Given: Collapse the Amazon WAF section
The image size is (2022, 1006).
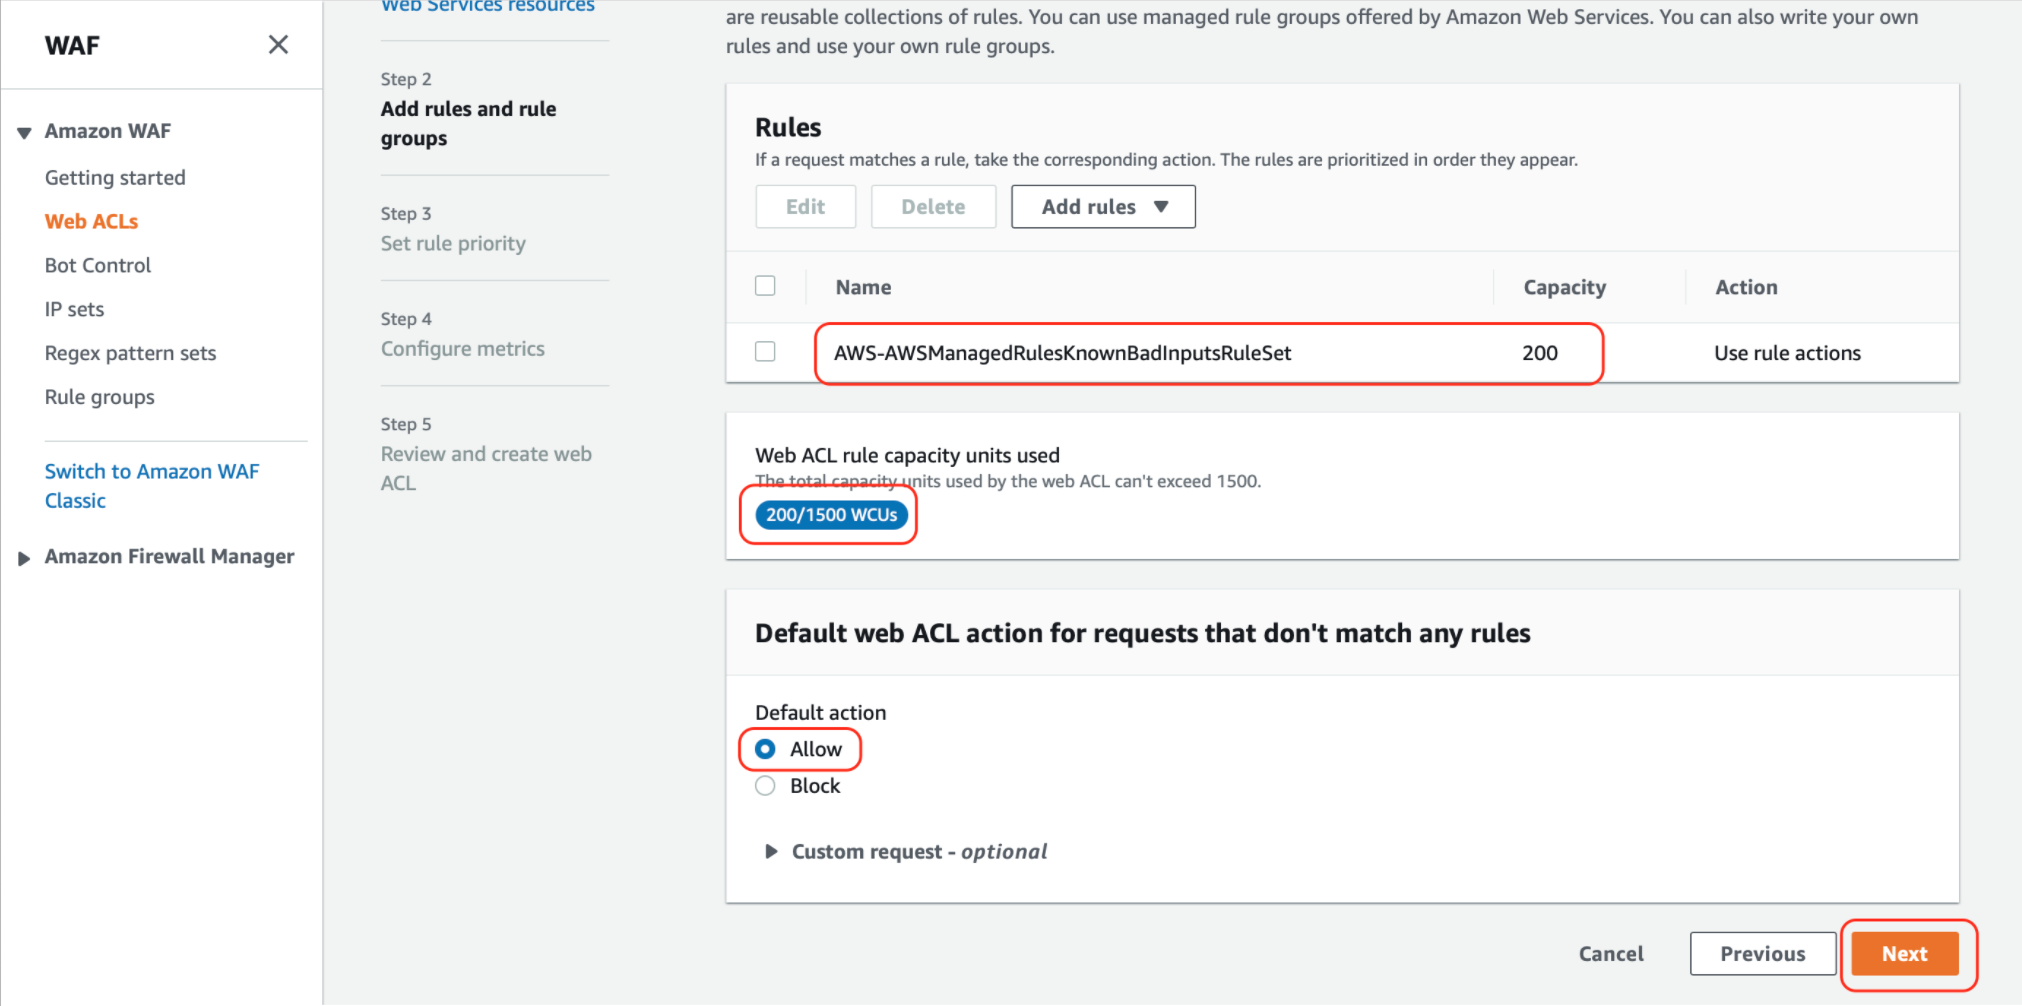Looking at the screenshot, I should point(24,132).
